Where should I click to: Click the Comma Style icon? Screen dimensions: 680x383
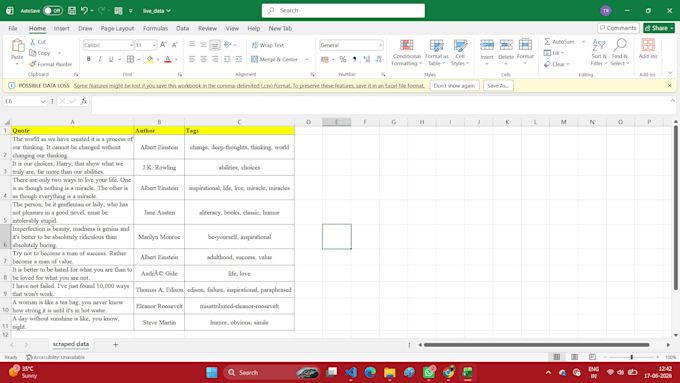[x=354, y=59]
